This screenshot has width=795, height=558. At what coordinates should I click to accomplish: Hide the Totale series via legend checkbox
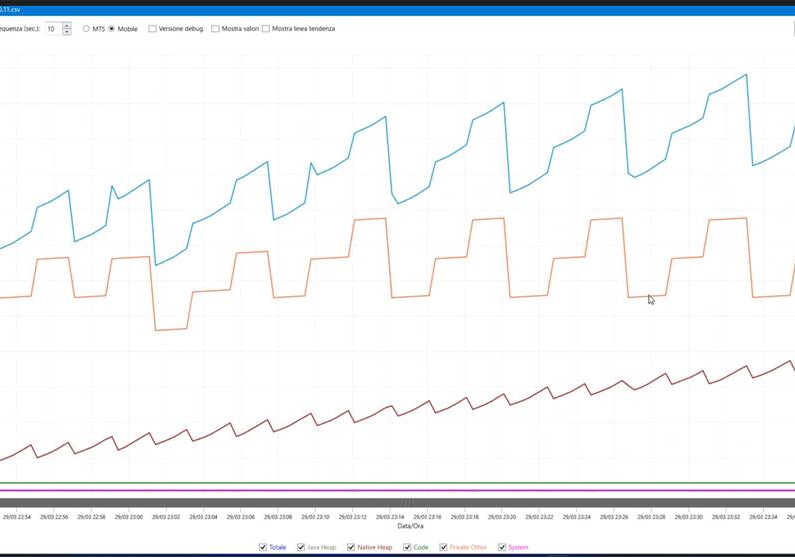pos(263,547)
